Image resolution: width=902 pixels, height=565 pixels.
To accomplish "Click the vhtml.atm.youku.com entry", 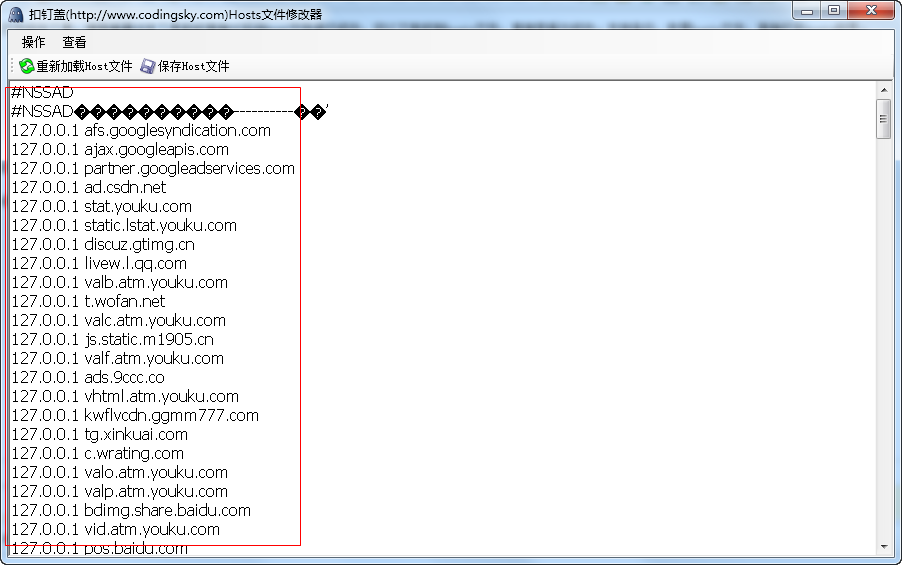I will tap(125, 396).
